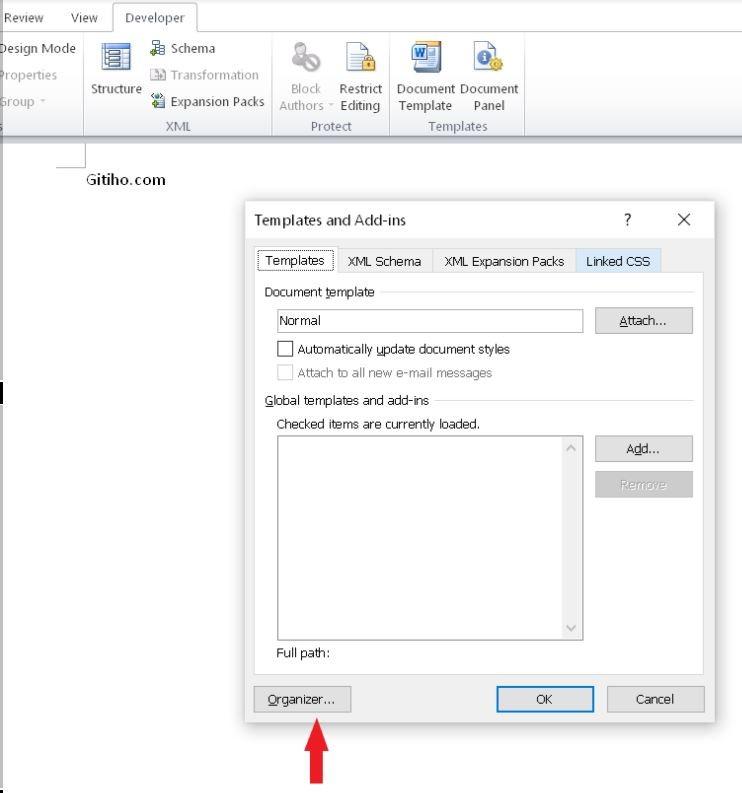Select the Templates dialog tab
This screenshot has width=742, height=793.
[x=295, y=260]
